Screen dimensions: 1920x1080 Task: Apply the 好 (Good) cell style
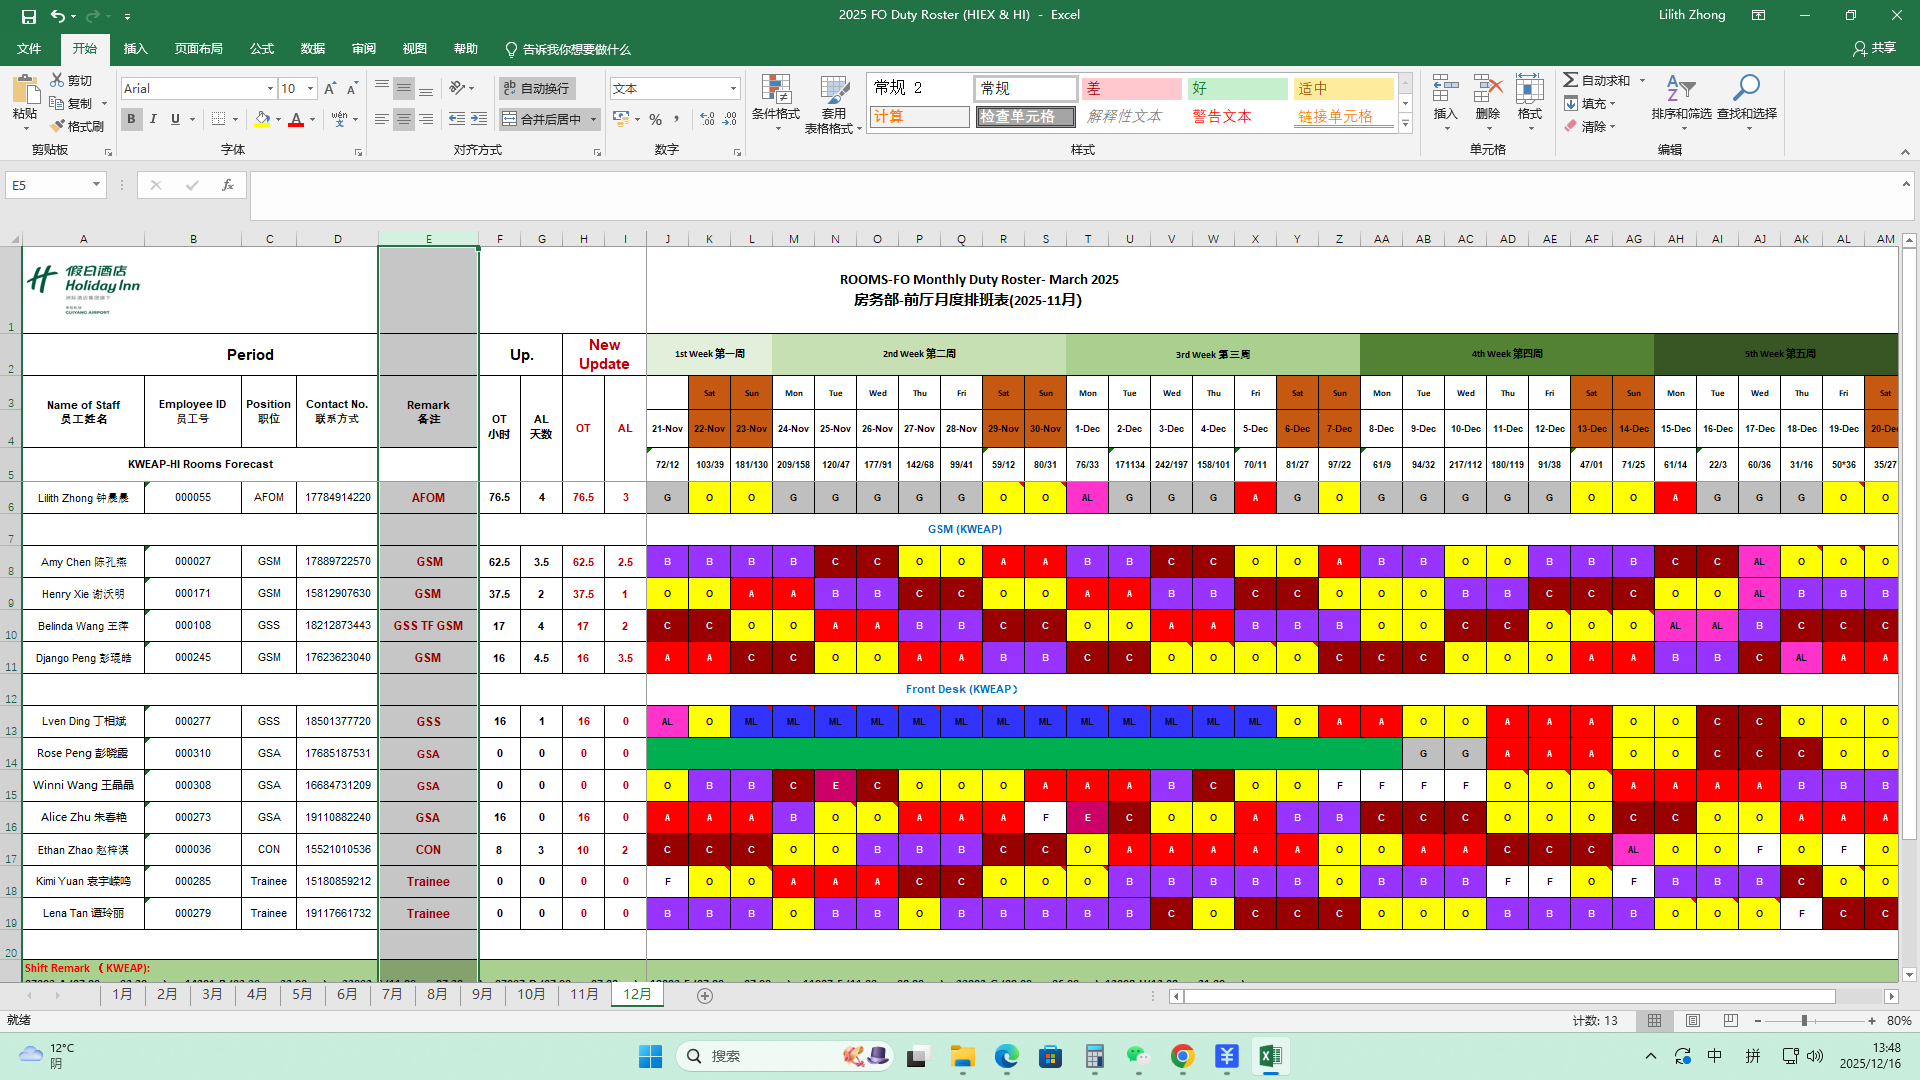coord(1237,89)
